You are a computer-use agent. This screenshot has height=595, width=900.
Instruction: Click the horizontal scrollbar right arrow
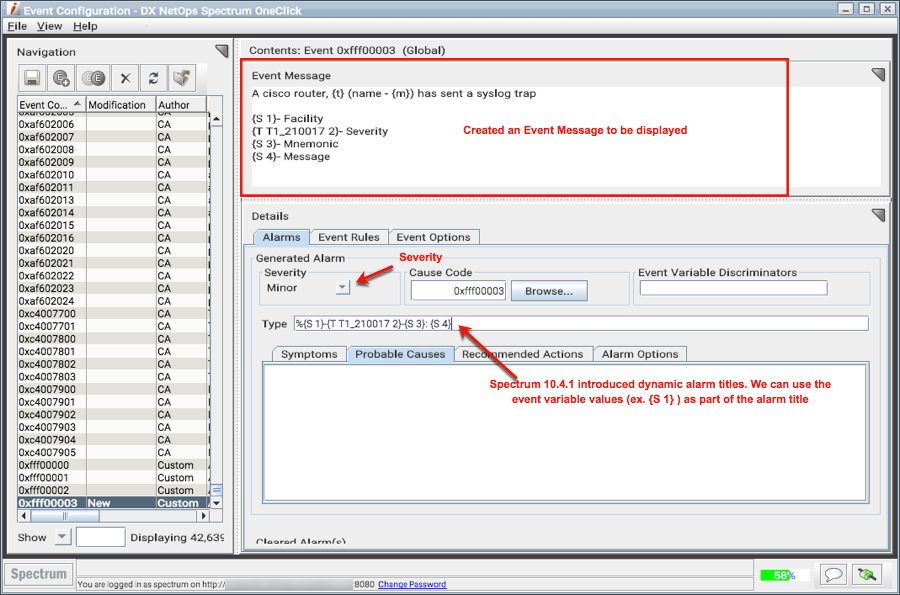point(203,516)
